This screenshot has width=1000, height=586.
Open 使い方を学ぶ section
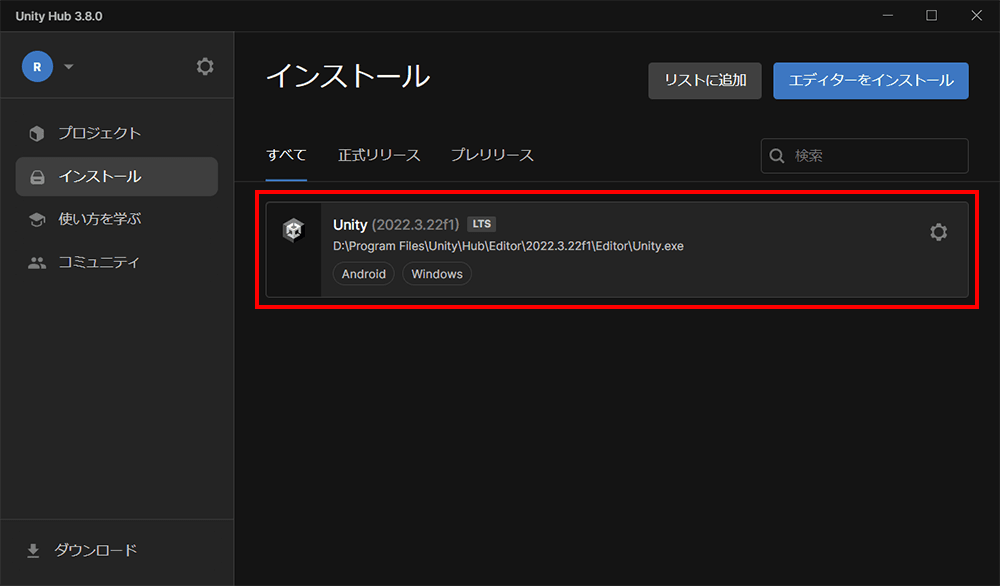click(117, 219)
